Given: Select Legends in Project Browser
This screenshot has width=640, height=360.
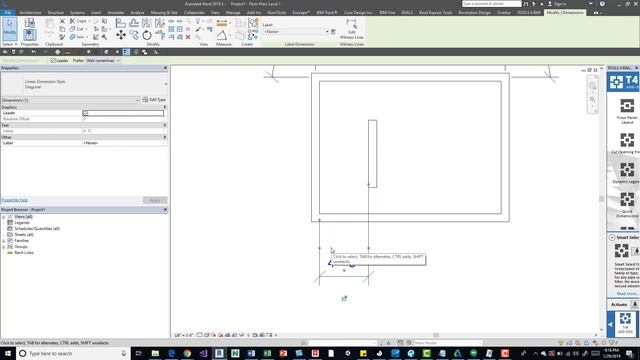Looking at the screenshot, I should click(22, 223).
